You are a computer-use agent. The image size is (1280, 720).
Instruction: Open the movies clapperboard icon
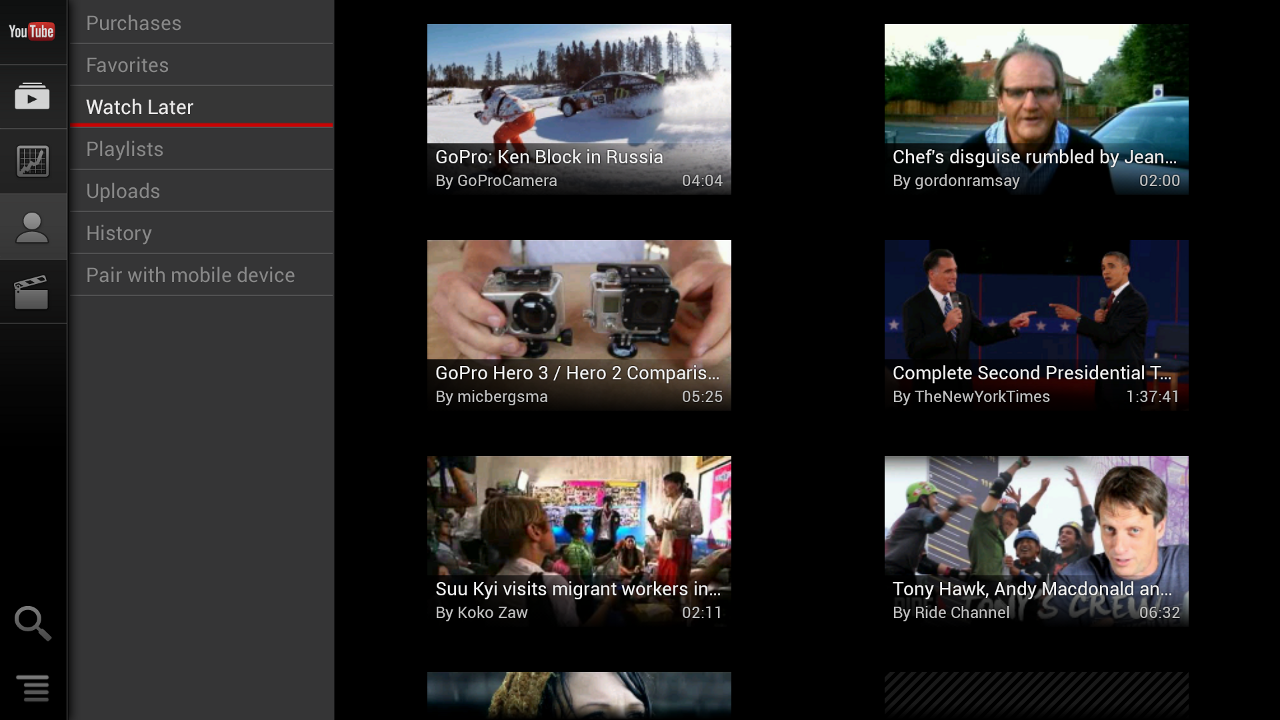point(32,292)
